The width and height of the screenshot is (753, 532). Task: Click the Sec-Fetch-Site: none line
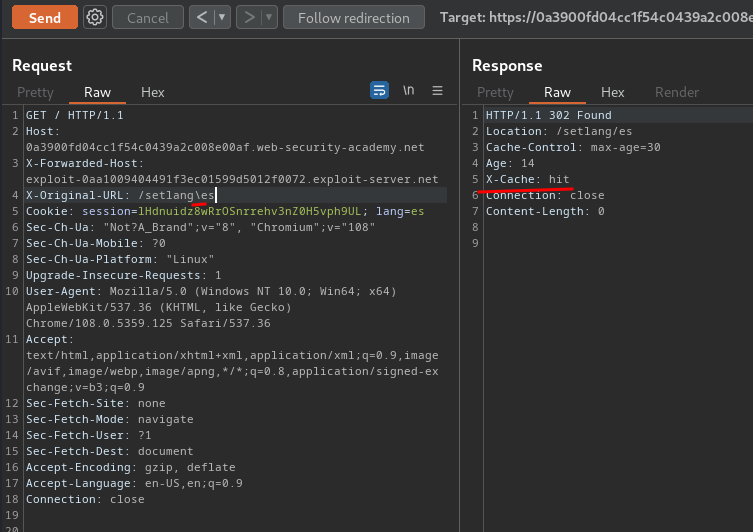click(x=96, y=403)
